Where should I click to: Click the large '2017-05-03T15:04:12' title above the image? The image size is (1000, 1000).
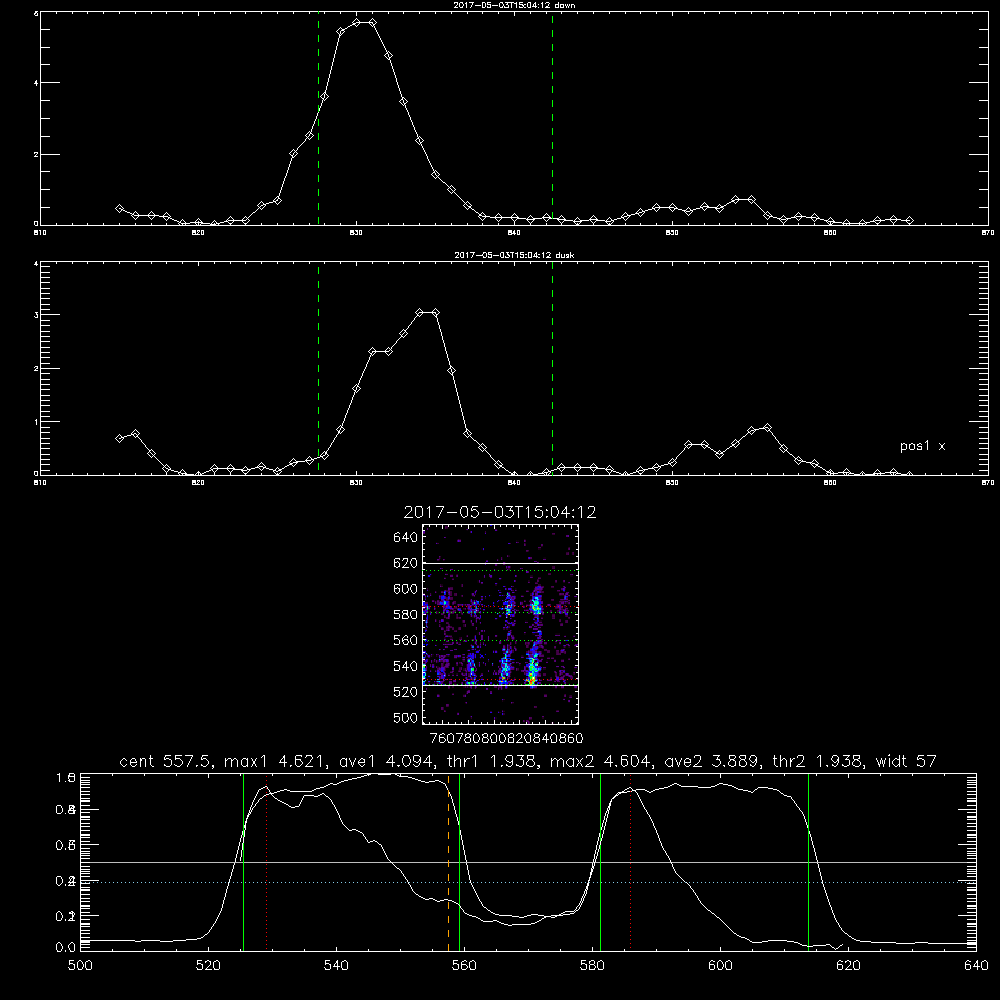500,512
